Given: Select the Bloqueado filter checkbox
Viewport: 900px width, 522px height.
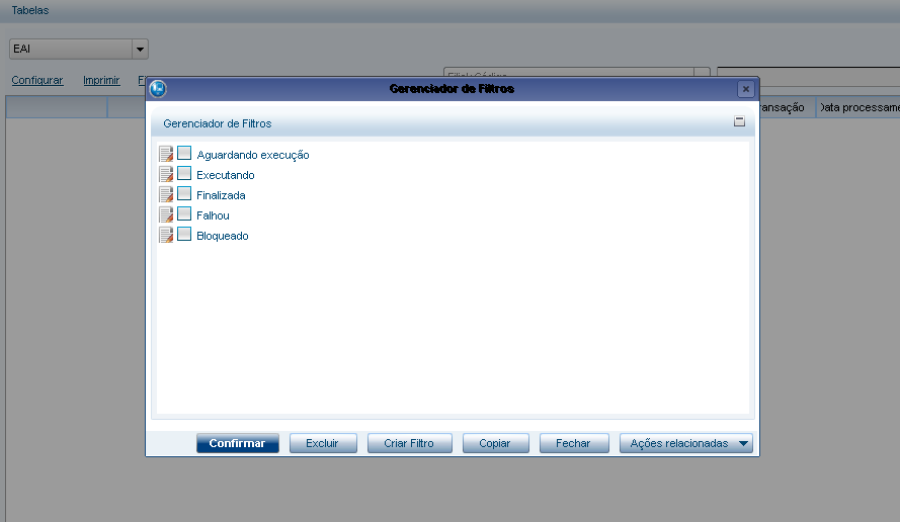Looking at the screenshot, I should pyautogui.click(x=184, y=234).
